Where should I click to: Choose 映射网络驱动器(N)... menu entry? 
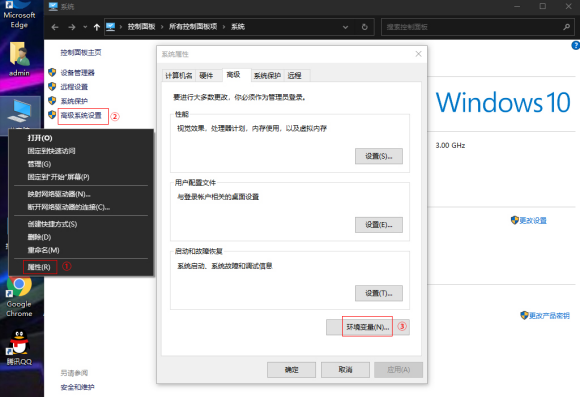pos(81,194)
